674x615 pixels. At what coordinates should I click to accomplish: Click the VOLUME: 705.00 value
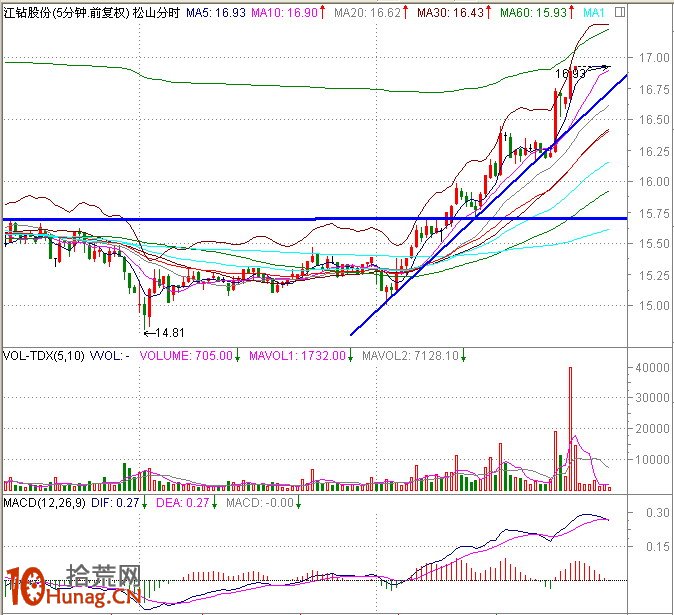click(187, 356)
